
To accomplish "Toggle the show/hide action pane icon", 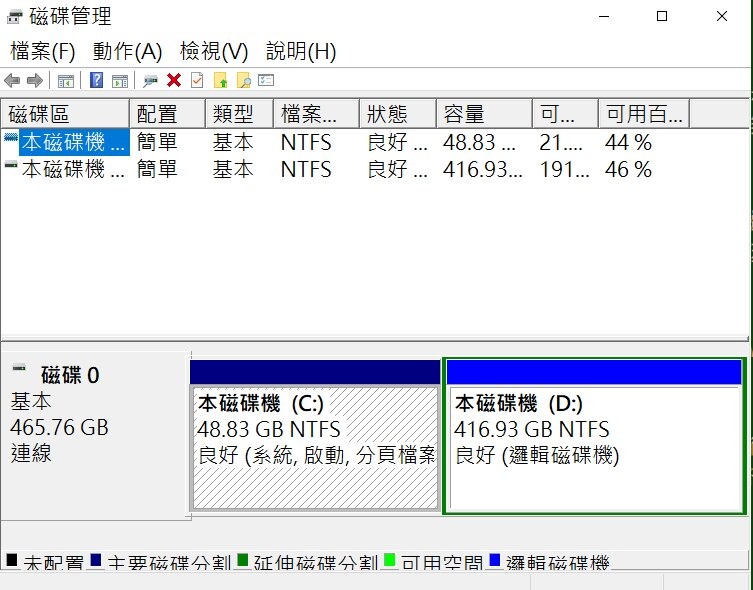I will 120,81.
